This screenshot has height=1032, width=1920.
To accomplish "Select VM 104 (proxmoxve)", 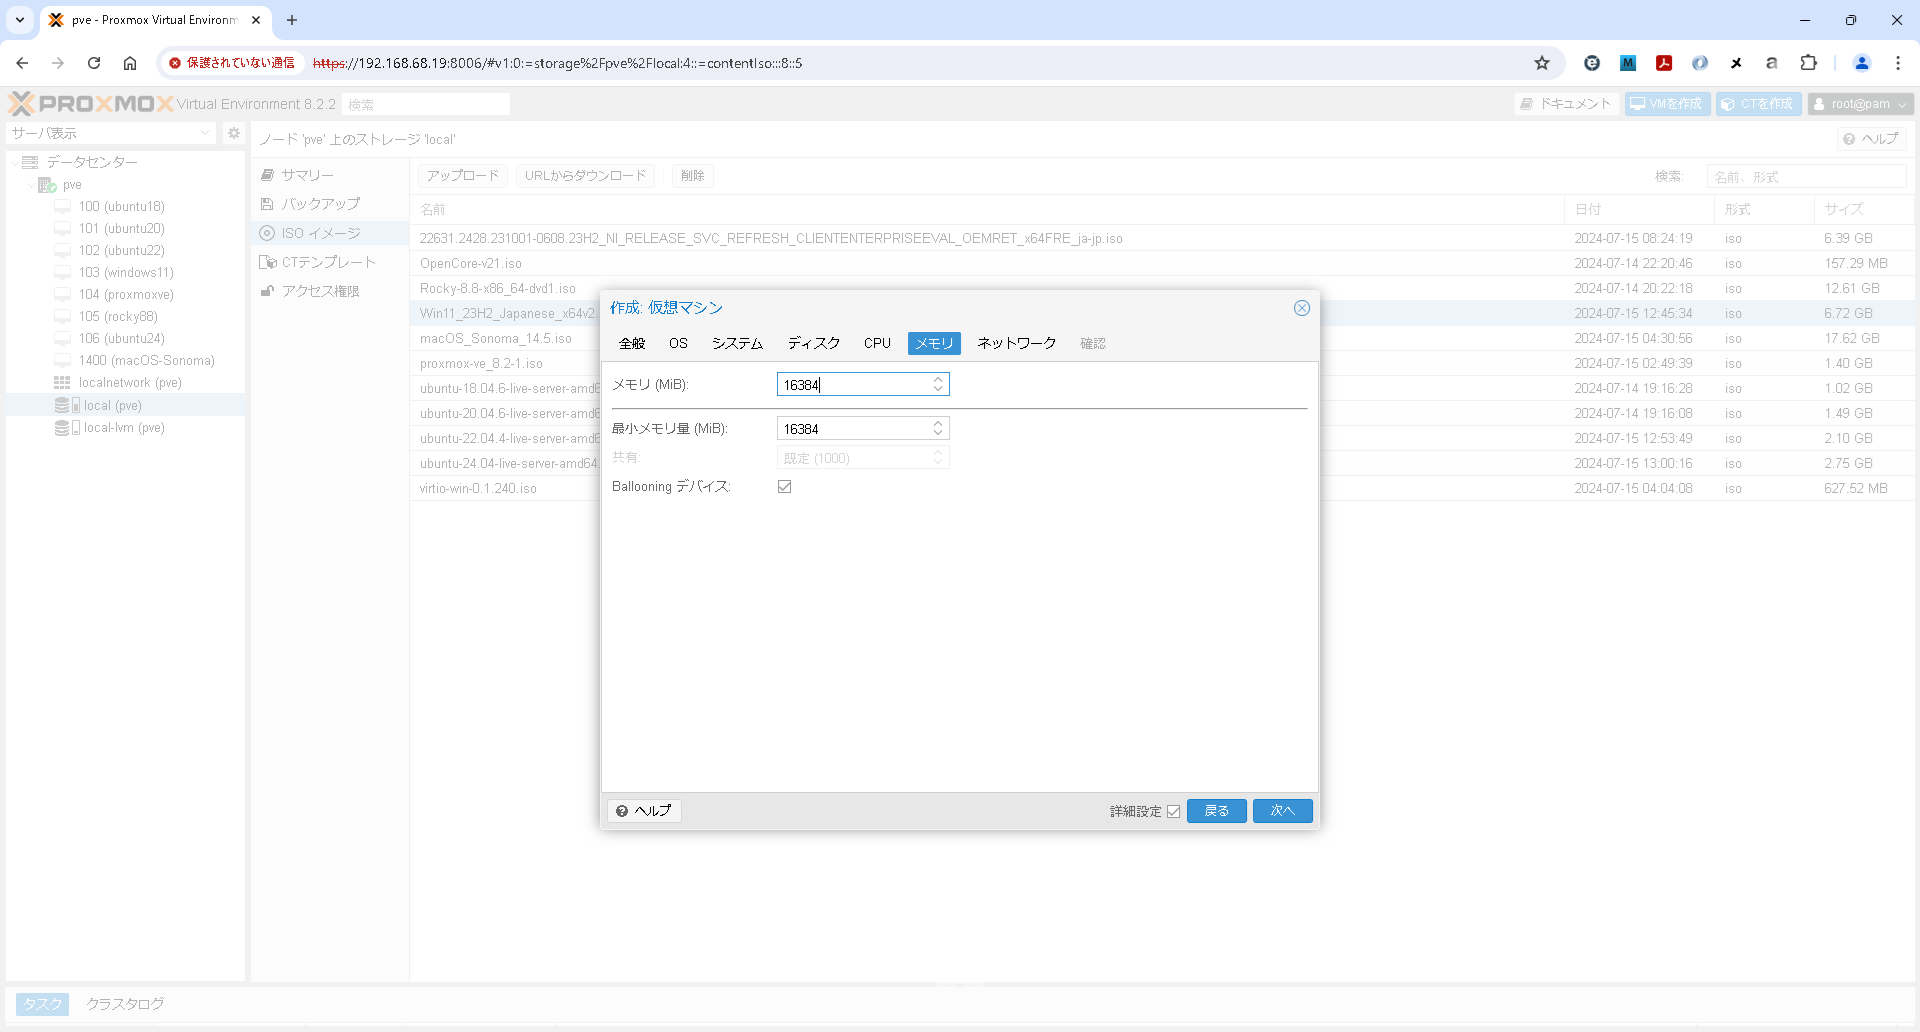I will click(x=126, y=295).
